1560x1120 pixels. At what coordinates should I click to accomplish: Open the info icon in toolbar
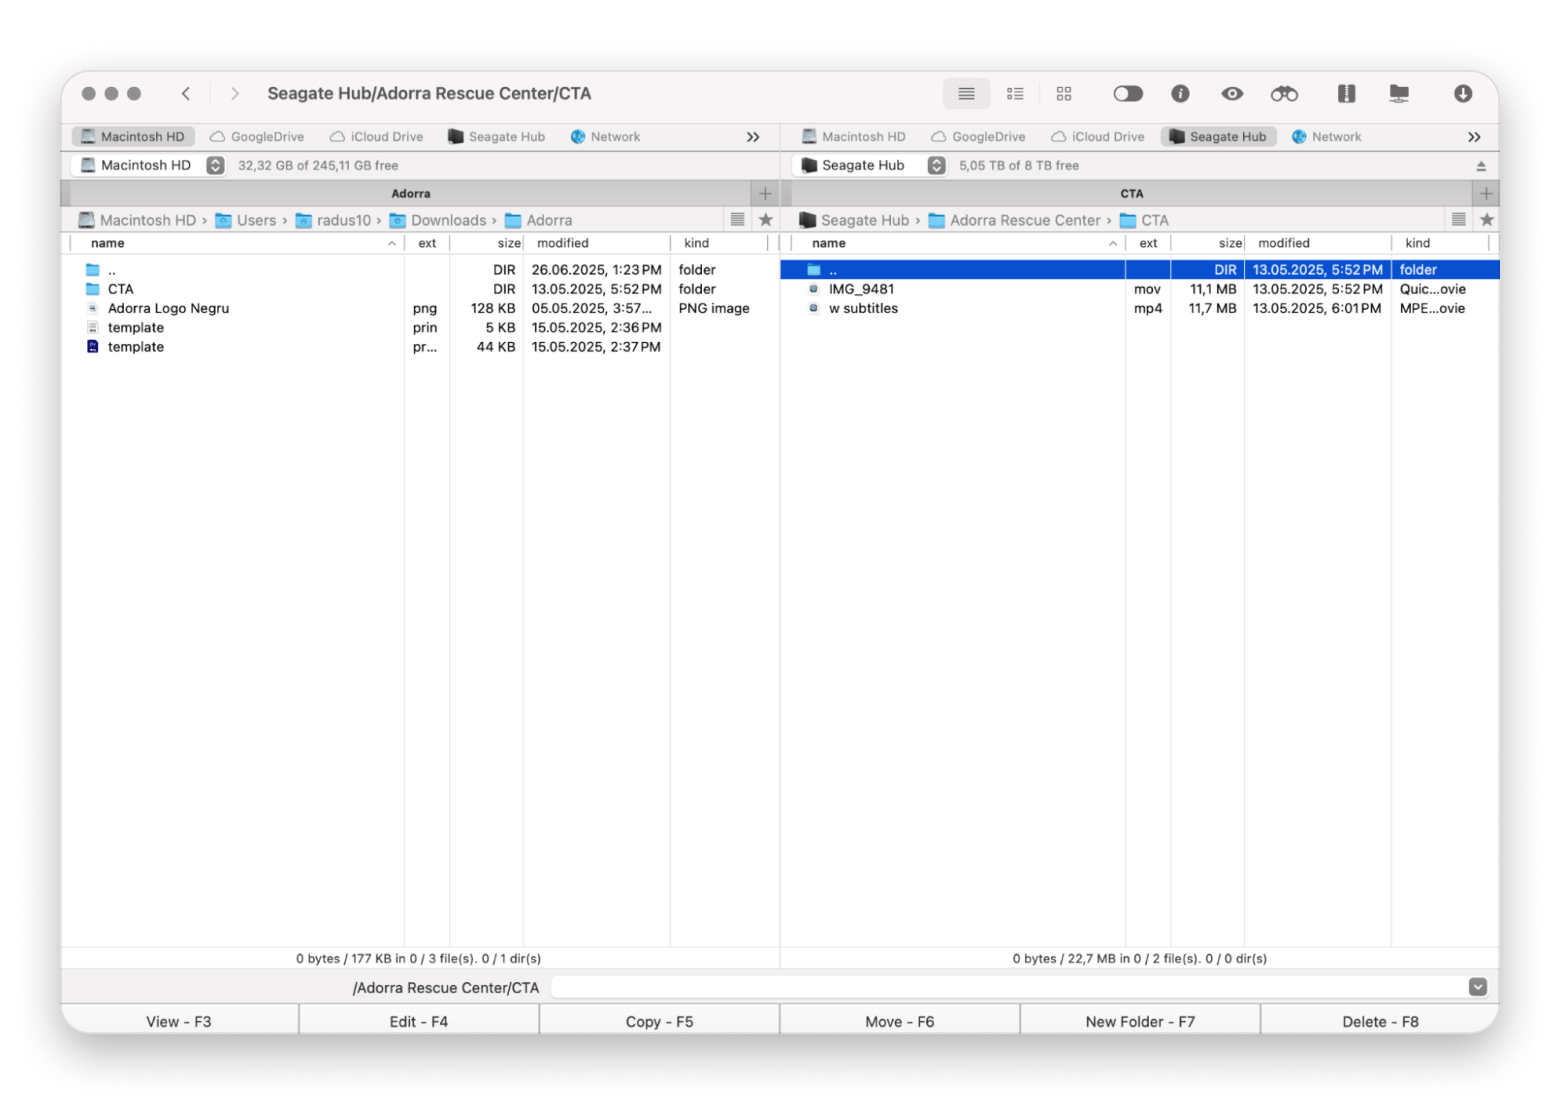click(x=1180, y=94)
